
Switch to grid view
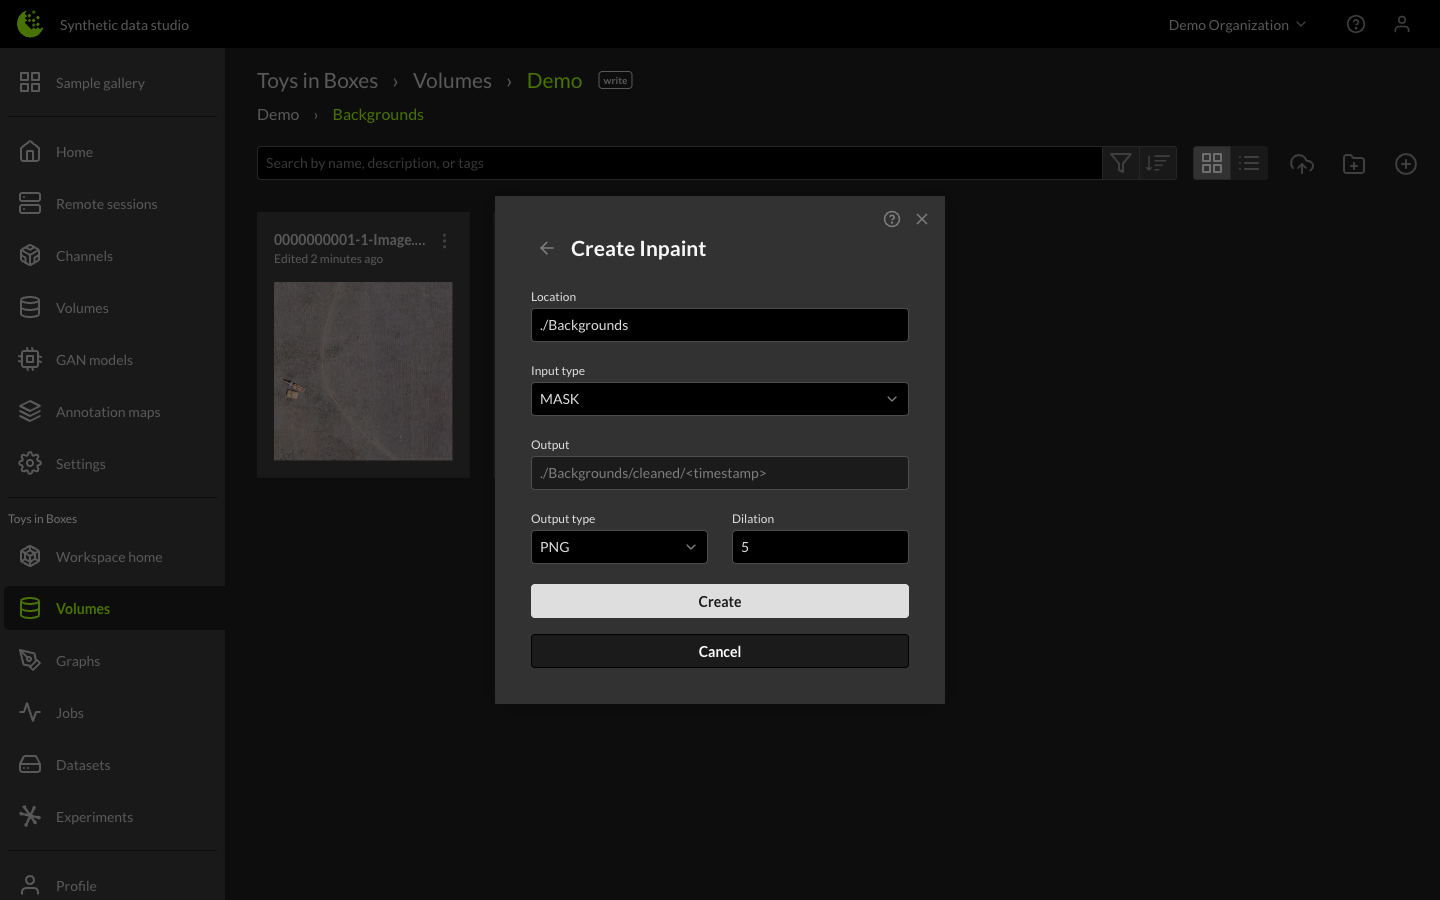coord(1212,163)
